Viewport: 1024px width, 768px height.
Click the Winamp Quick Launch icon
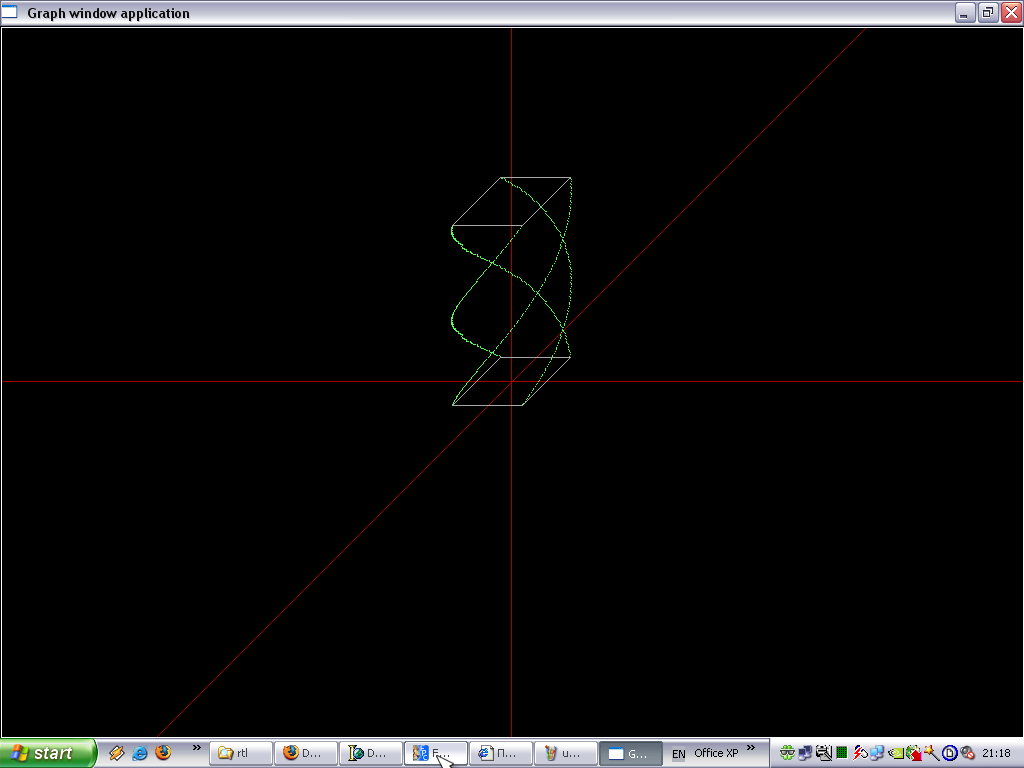click(117, 753)
